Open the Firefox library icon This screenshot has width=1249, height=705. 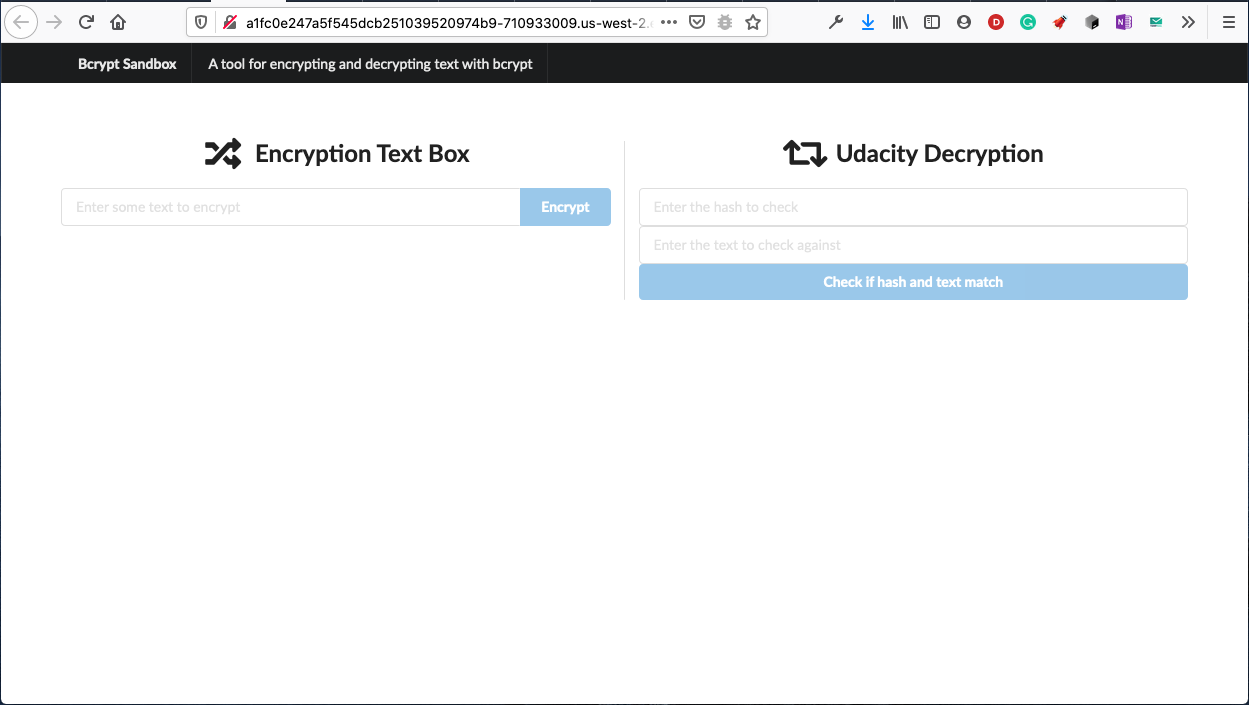pyautogui.click(x=900, y=22)
